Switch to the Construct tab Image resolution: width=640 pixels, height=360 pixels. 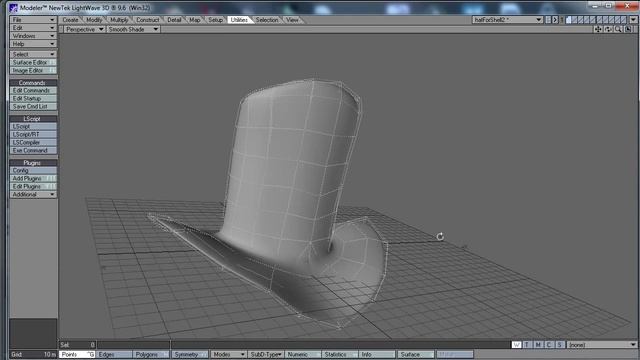point(147,20)
